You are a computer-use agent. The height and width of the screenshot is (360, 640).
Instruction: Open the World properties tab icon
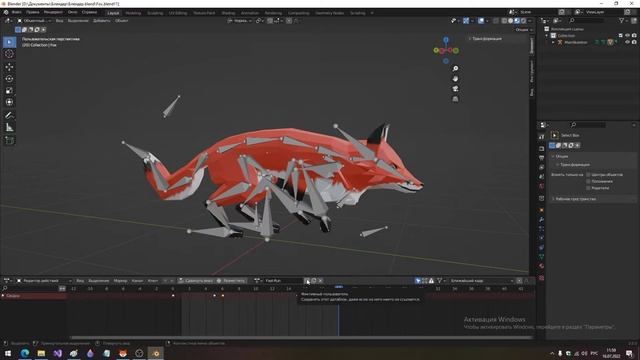pos(542,186)
